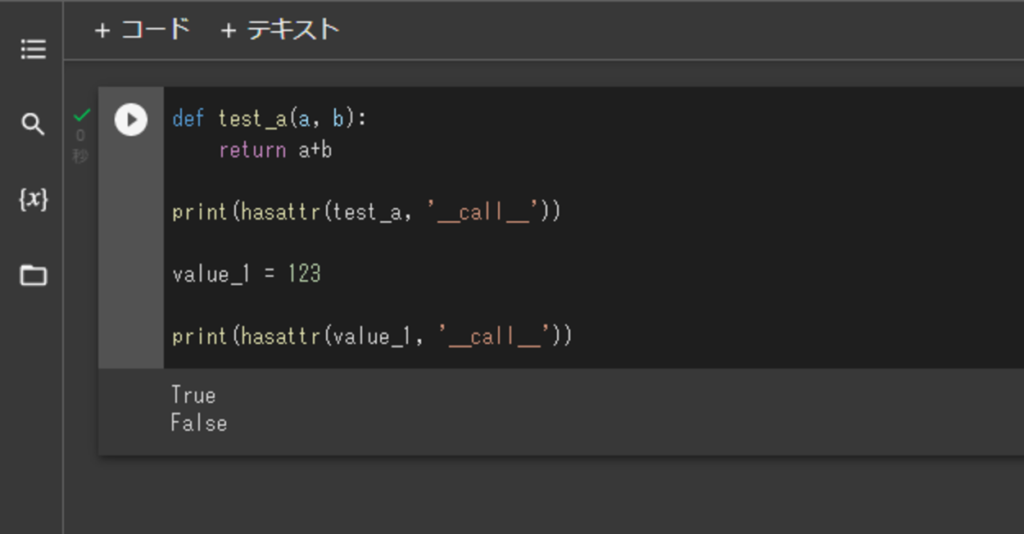Add a new text cell with + テキスト

click(x=280, y=30)
